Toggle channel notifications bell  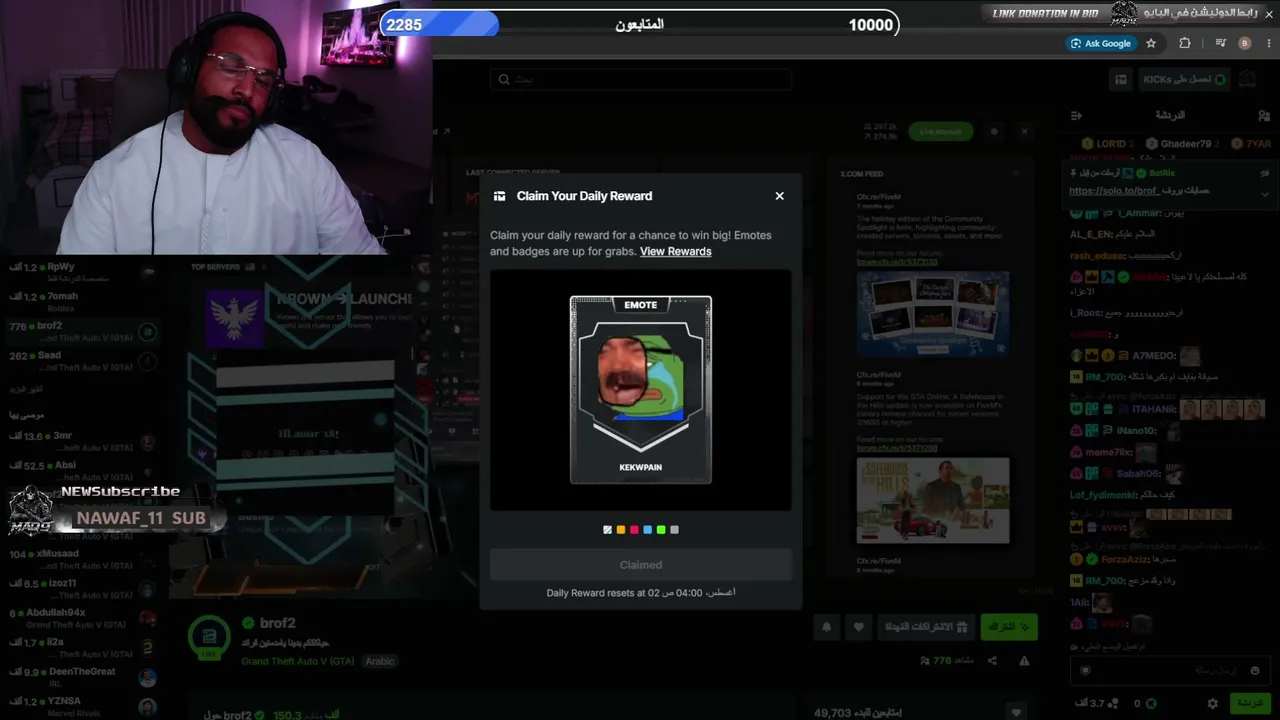826,627
